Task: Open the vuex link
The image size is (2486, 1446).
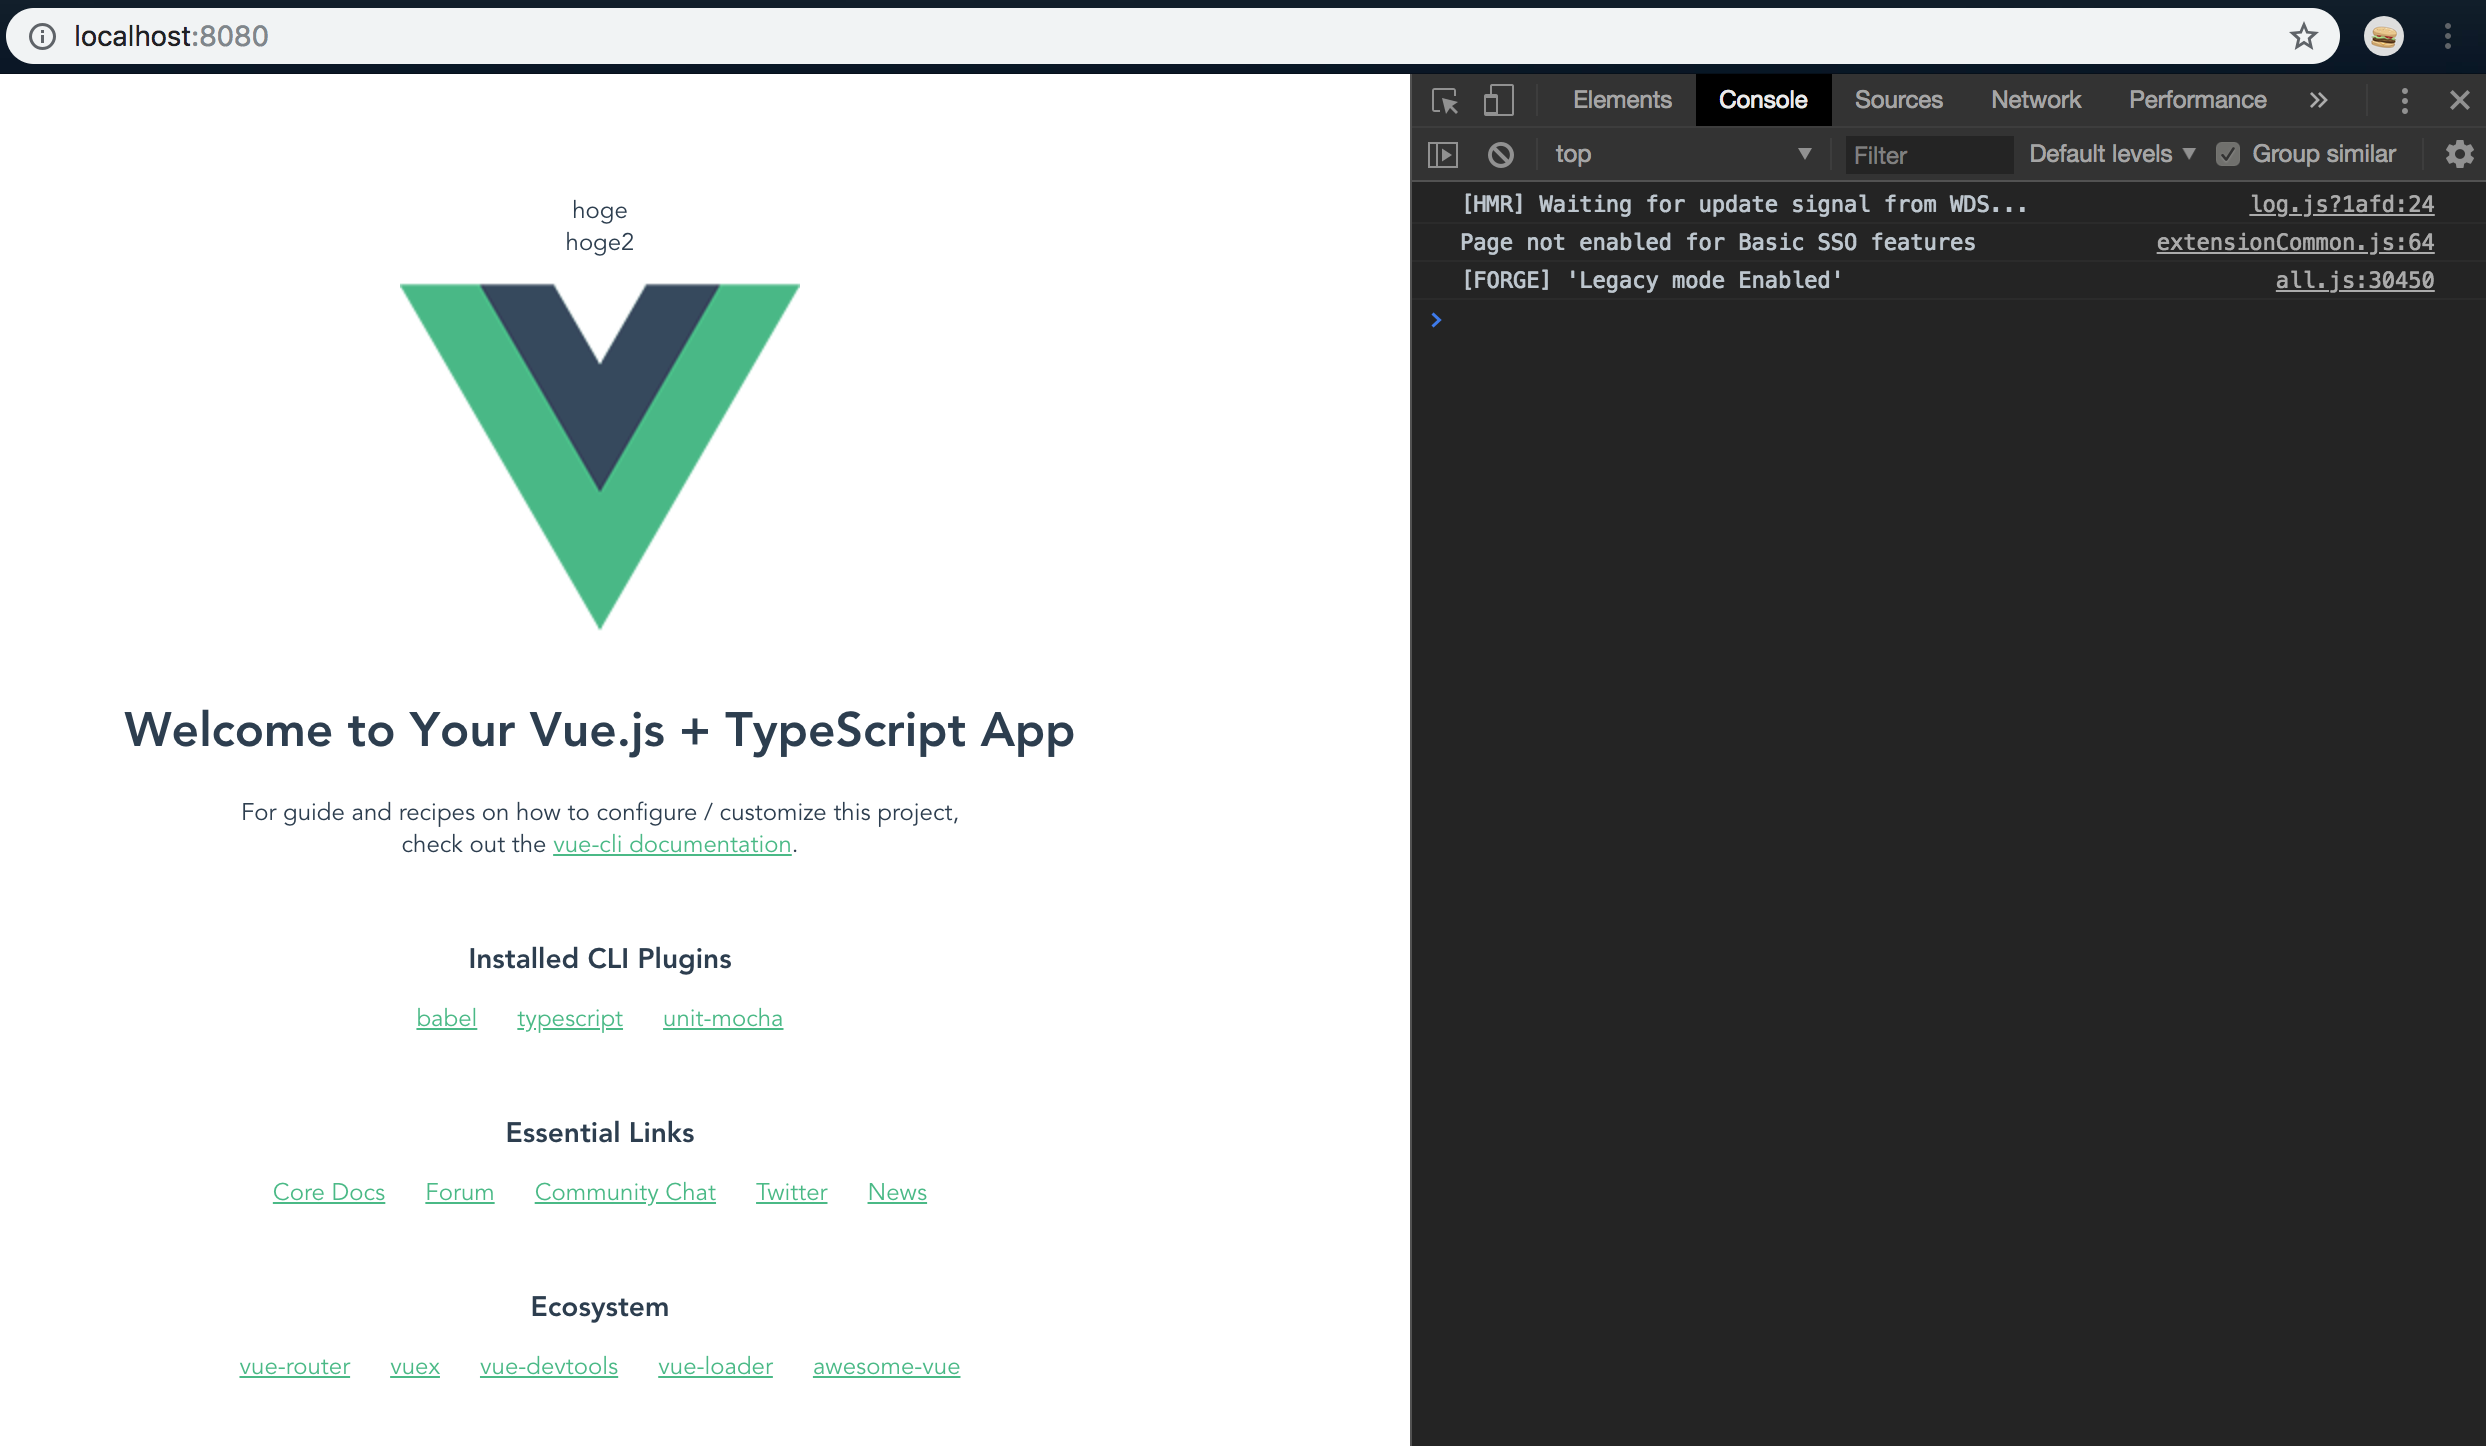Action: [415, 1366]
